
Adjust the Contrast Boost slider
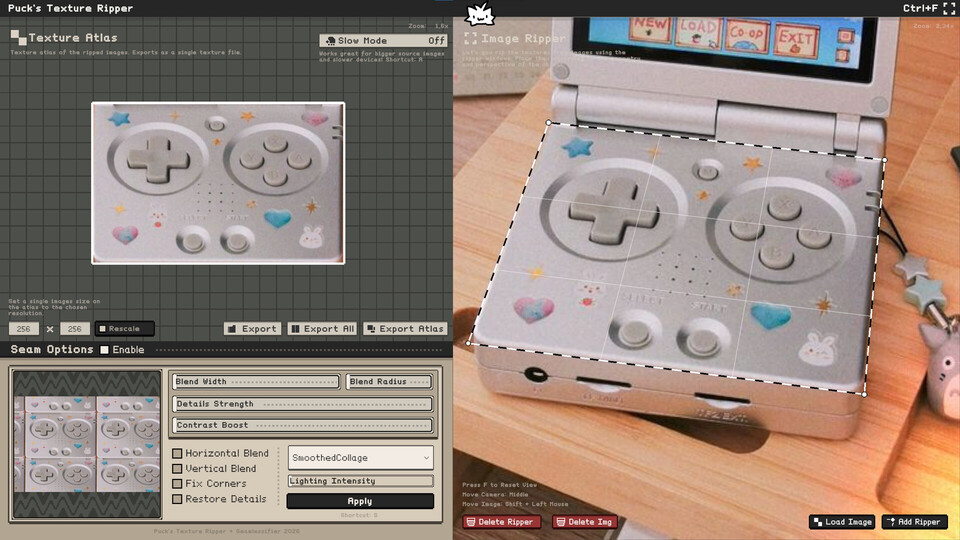302,425
